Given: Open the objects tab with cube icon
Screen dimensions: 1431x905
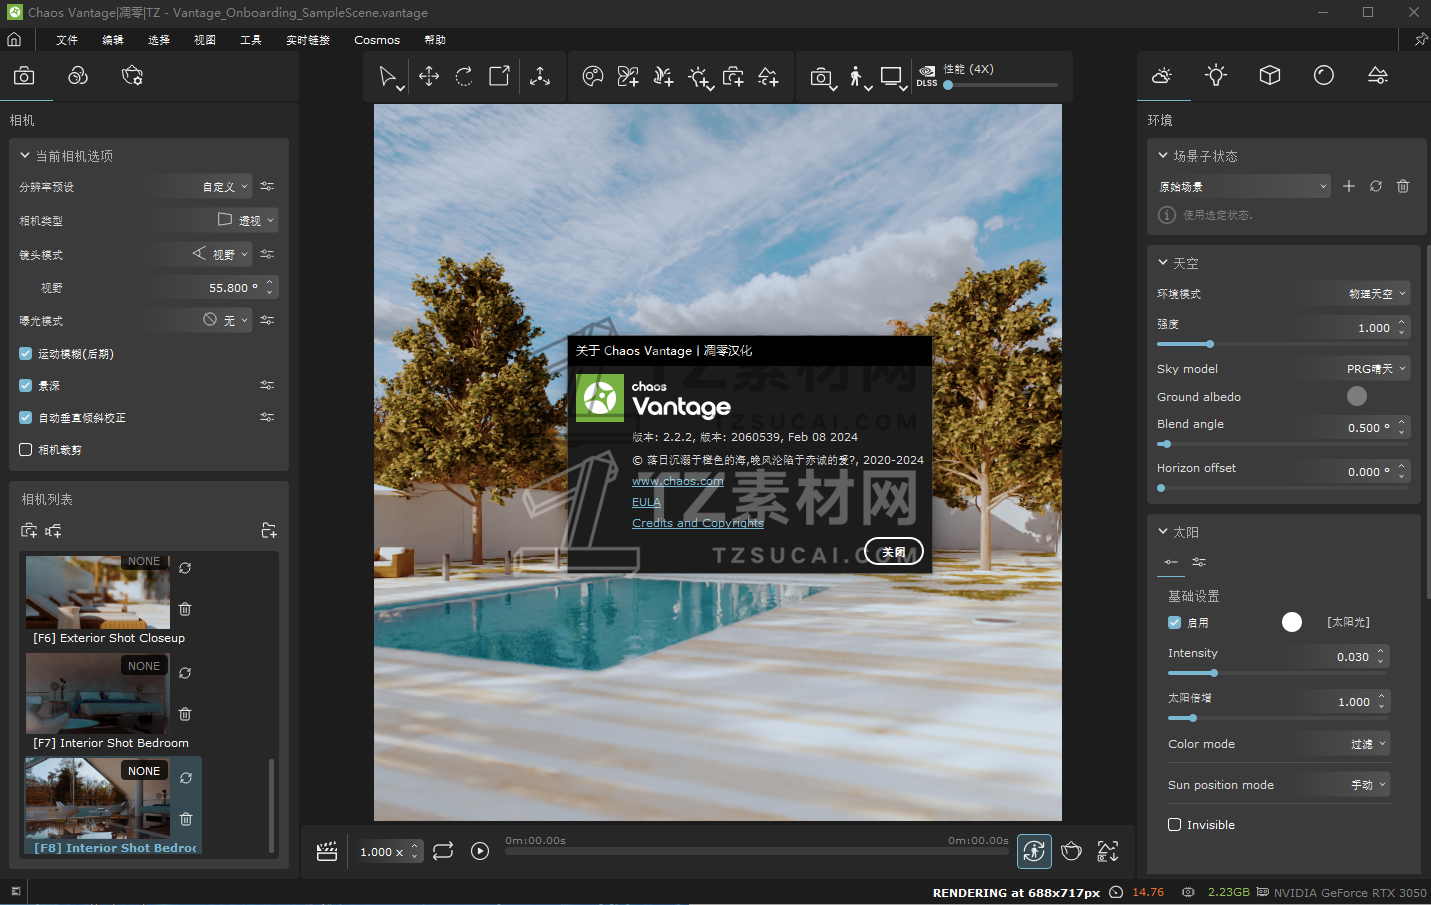Looking at the screenshot, I should click(x=1270, y=76).
